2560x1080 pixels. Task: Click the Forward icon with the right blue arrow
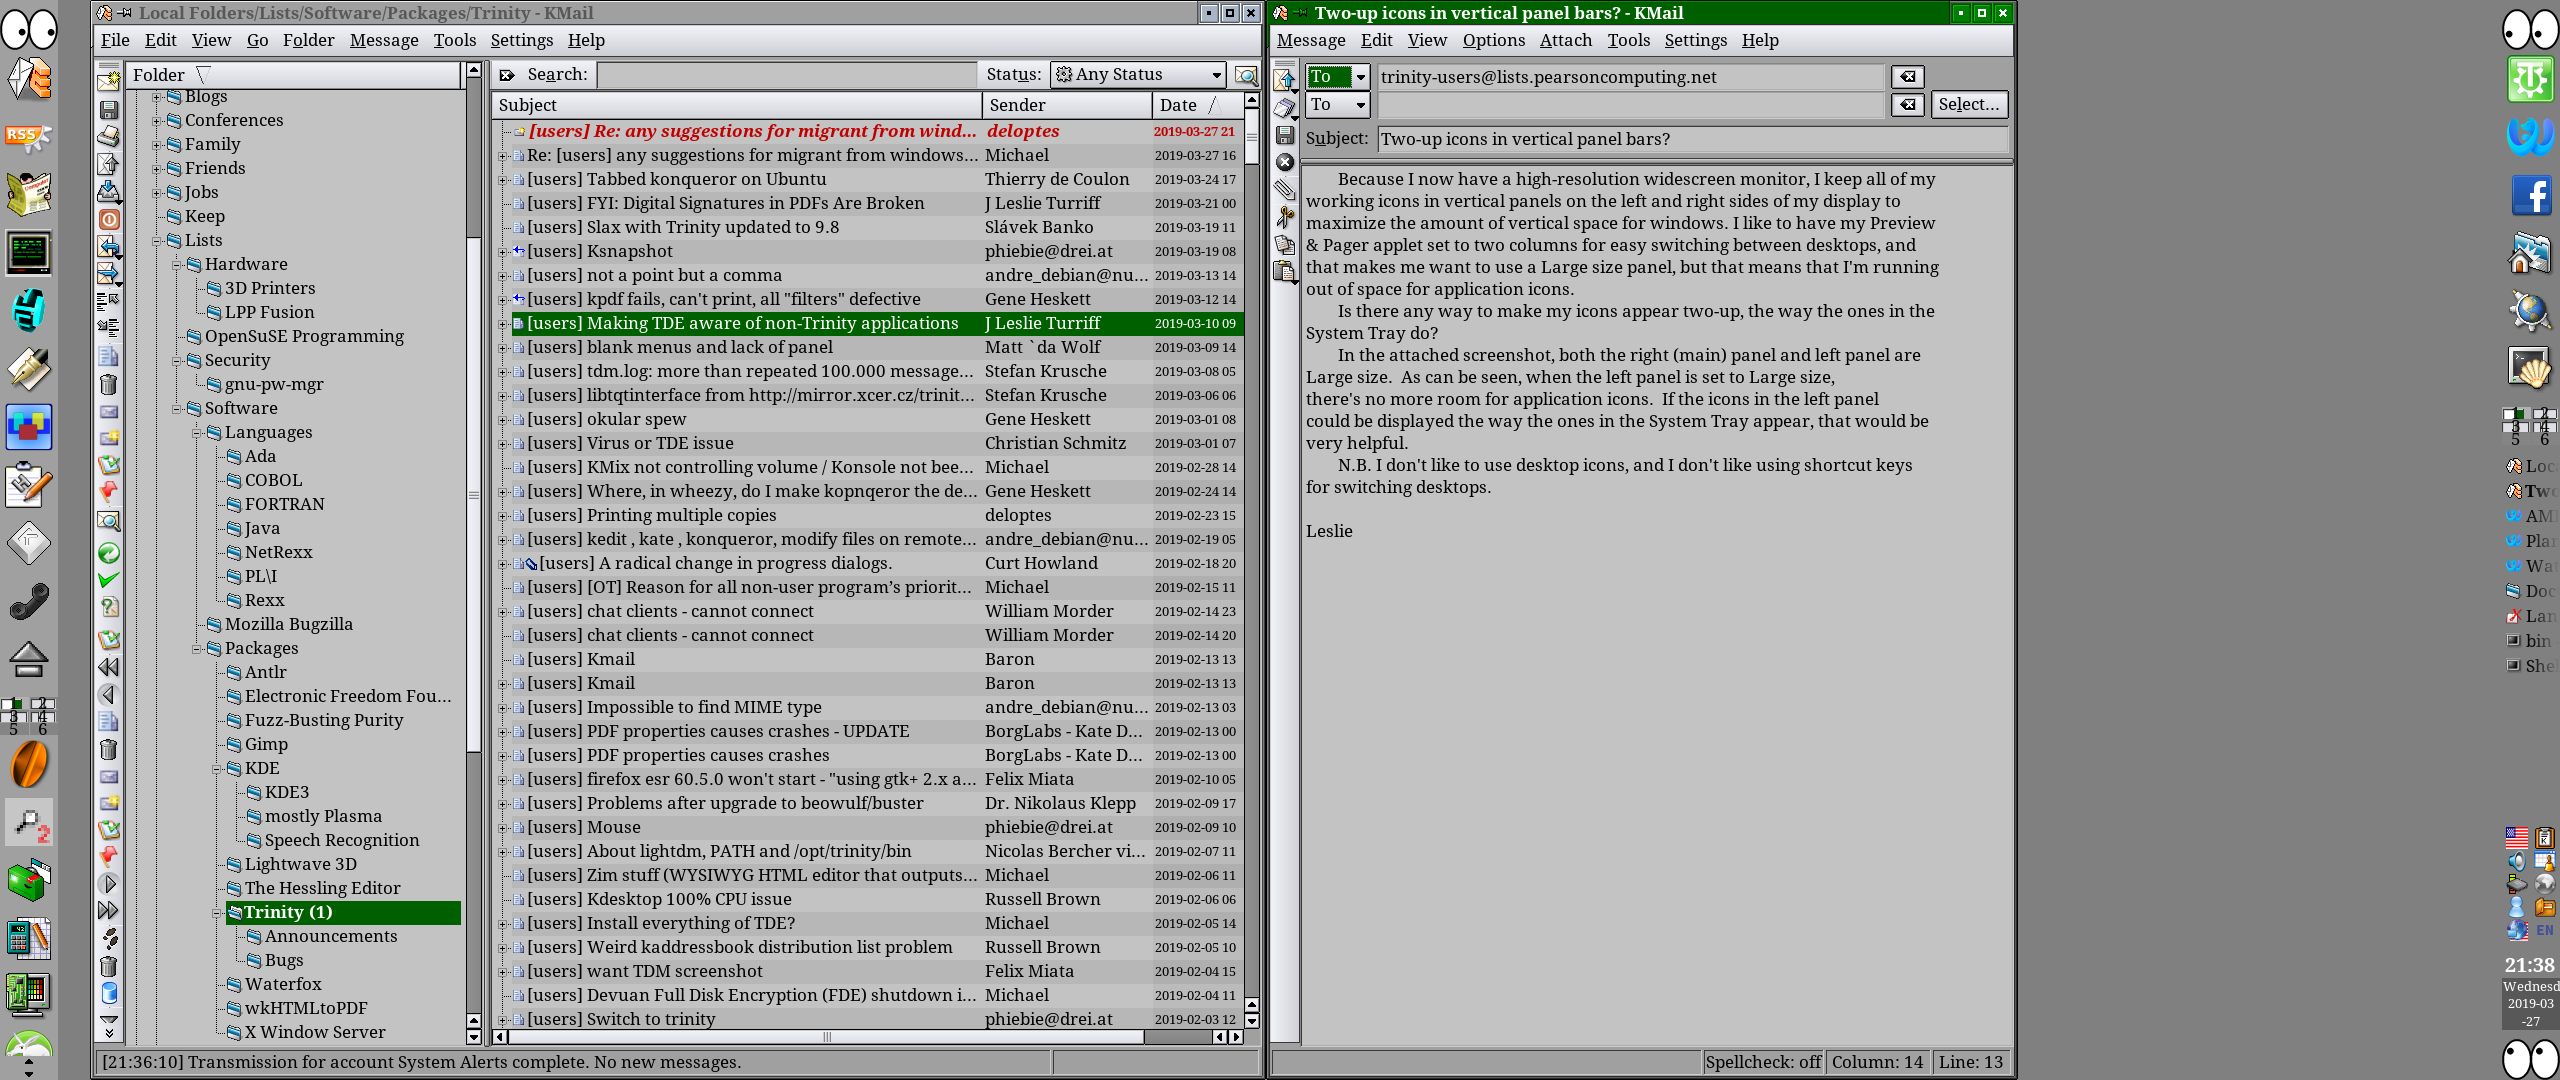click(x=109, y=273)
